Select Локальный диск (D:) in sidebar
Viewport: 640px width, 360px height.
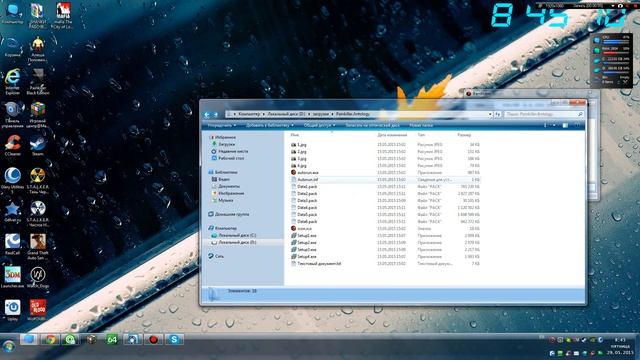237,242
